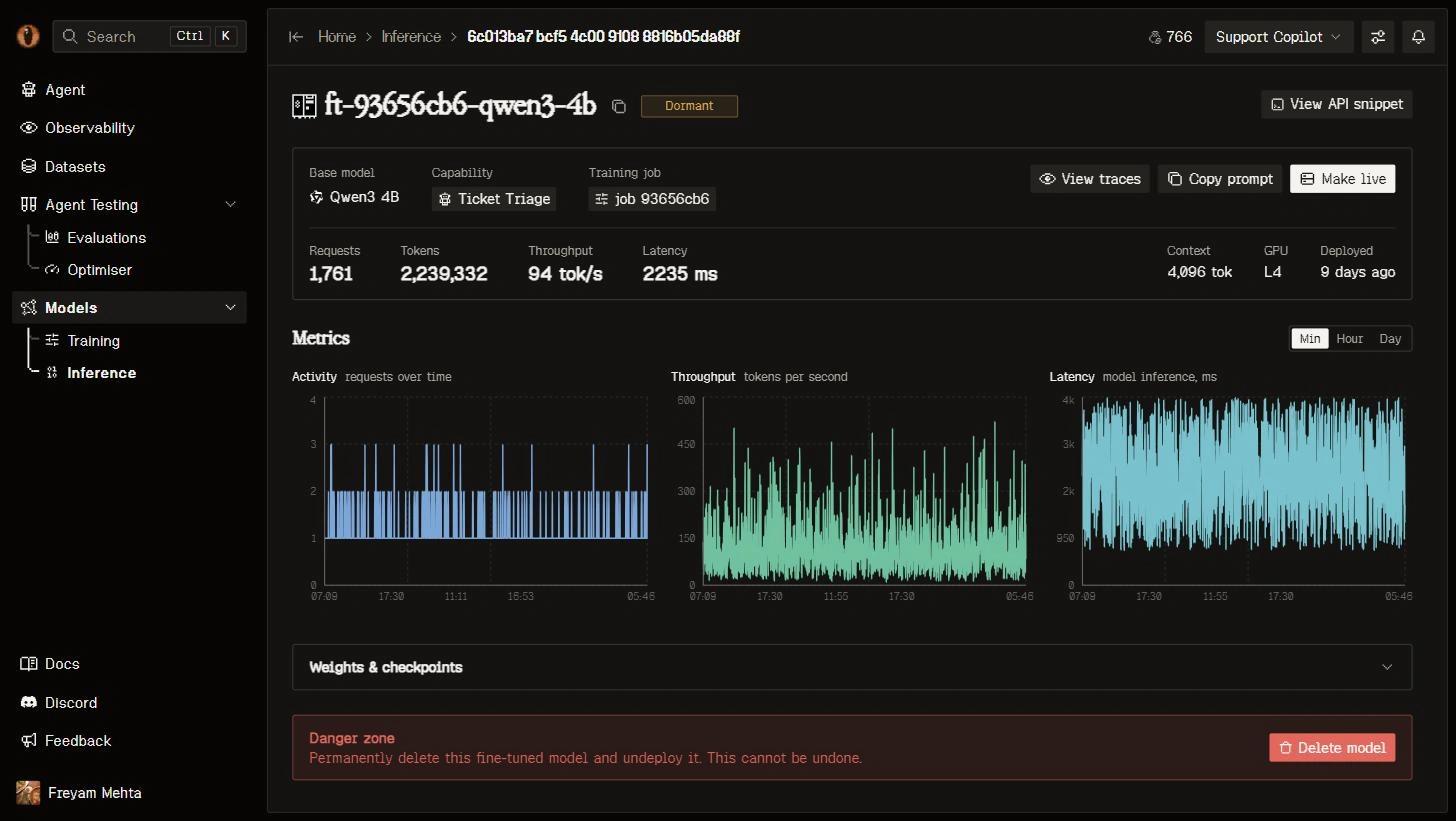This screenshot has width=1456, height=821.
Task: Click the Qwen3 4B base model
Action: click(354, 198)
